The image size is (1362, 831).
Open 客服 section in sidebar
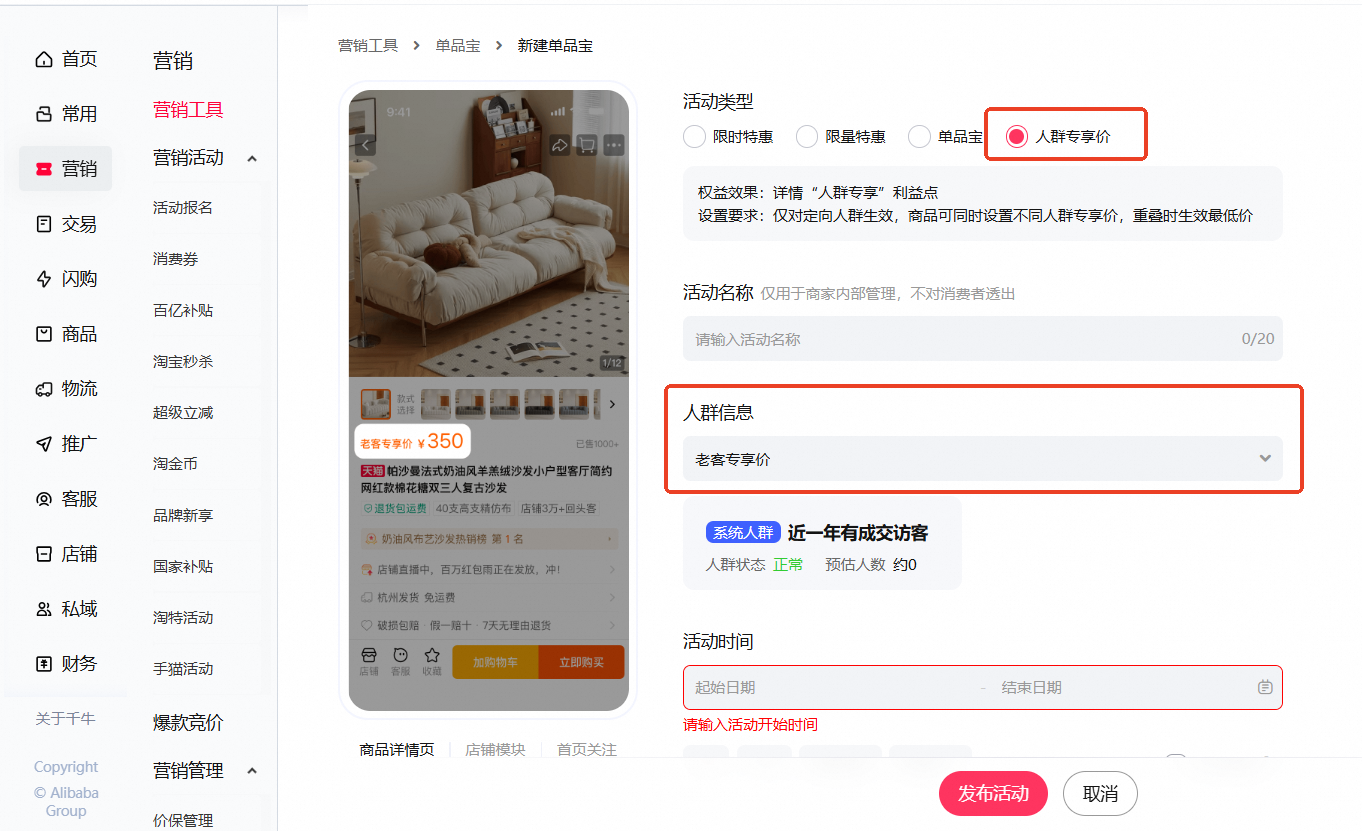(x=66, y=499)
